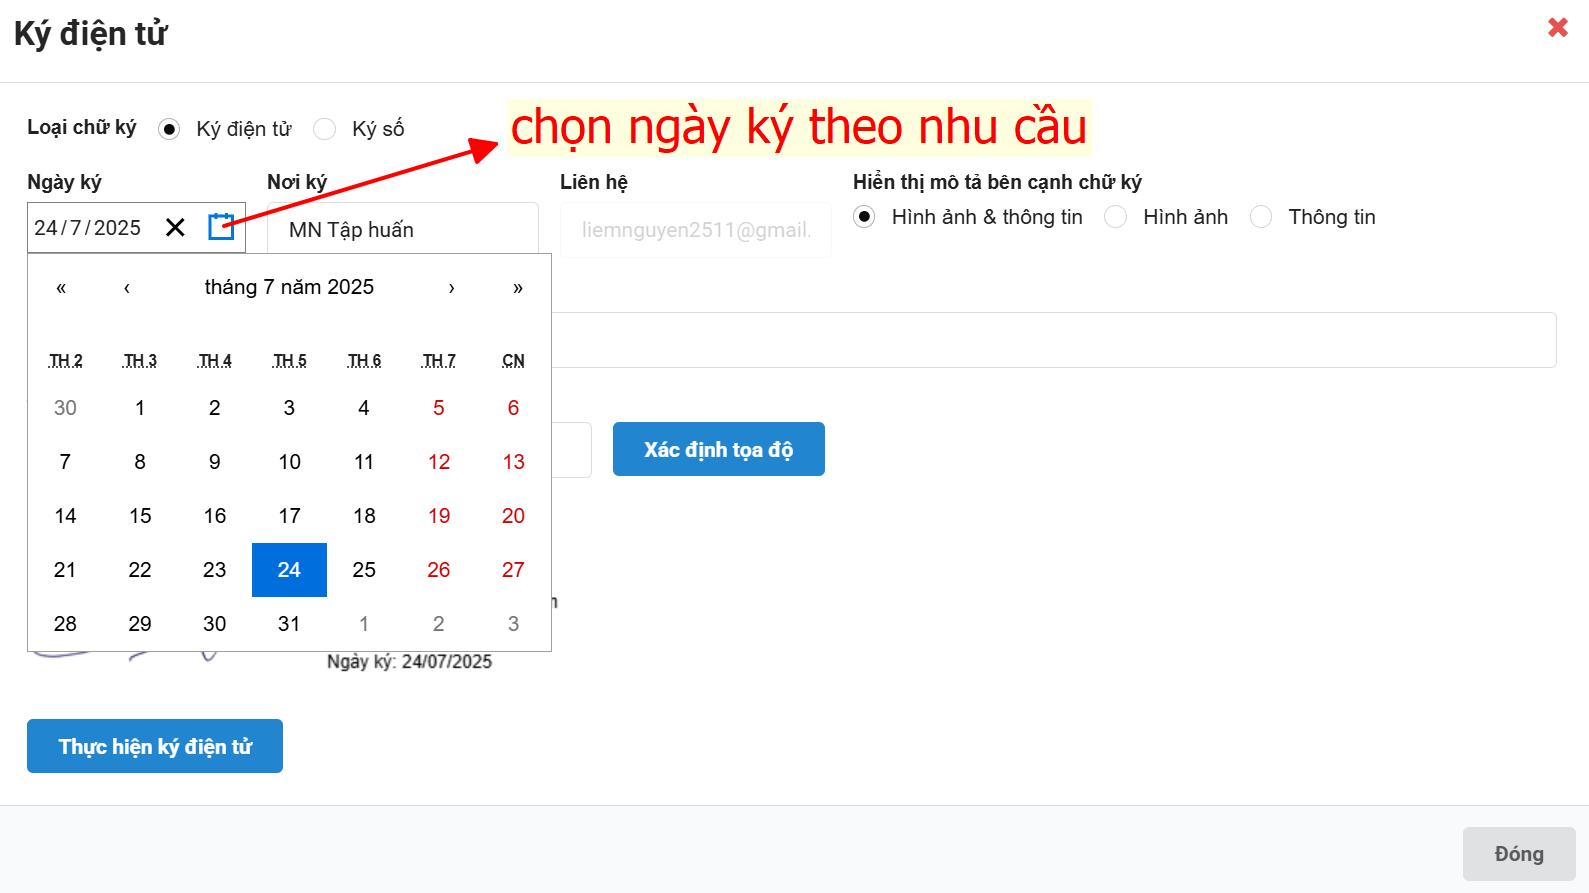Image resolution: width=1589 pixels, height=893 pixels.
Task: Open the calendar picker icon
Action: coord(221,227)
